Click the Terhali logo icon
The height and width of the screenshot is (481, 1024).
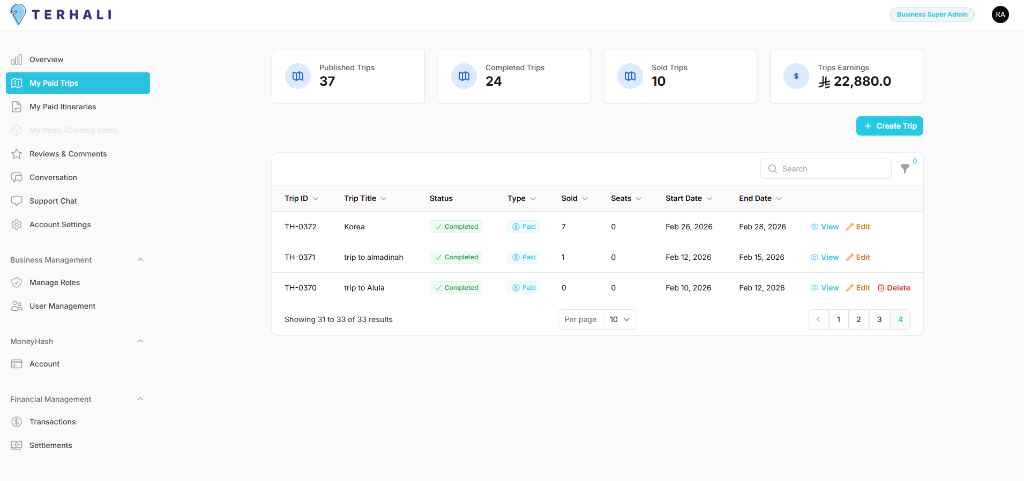coord(19,14)
